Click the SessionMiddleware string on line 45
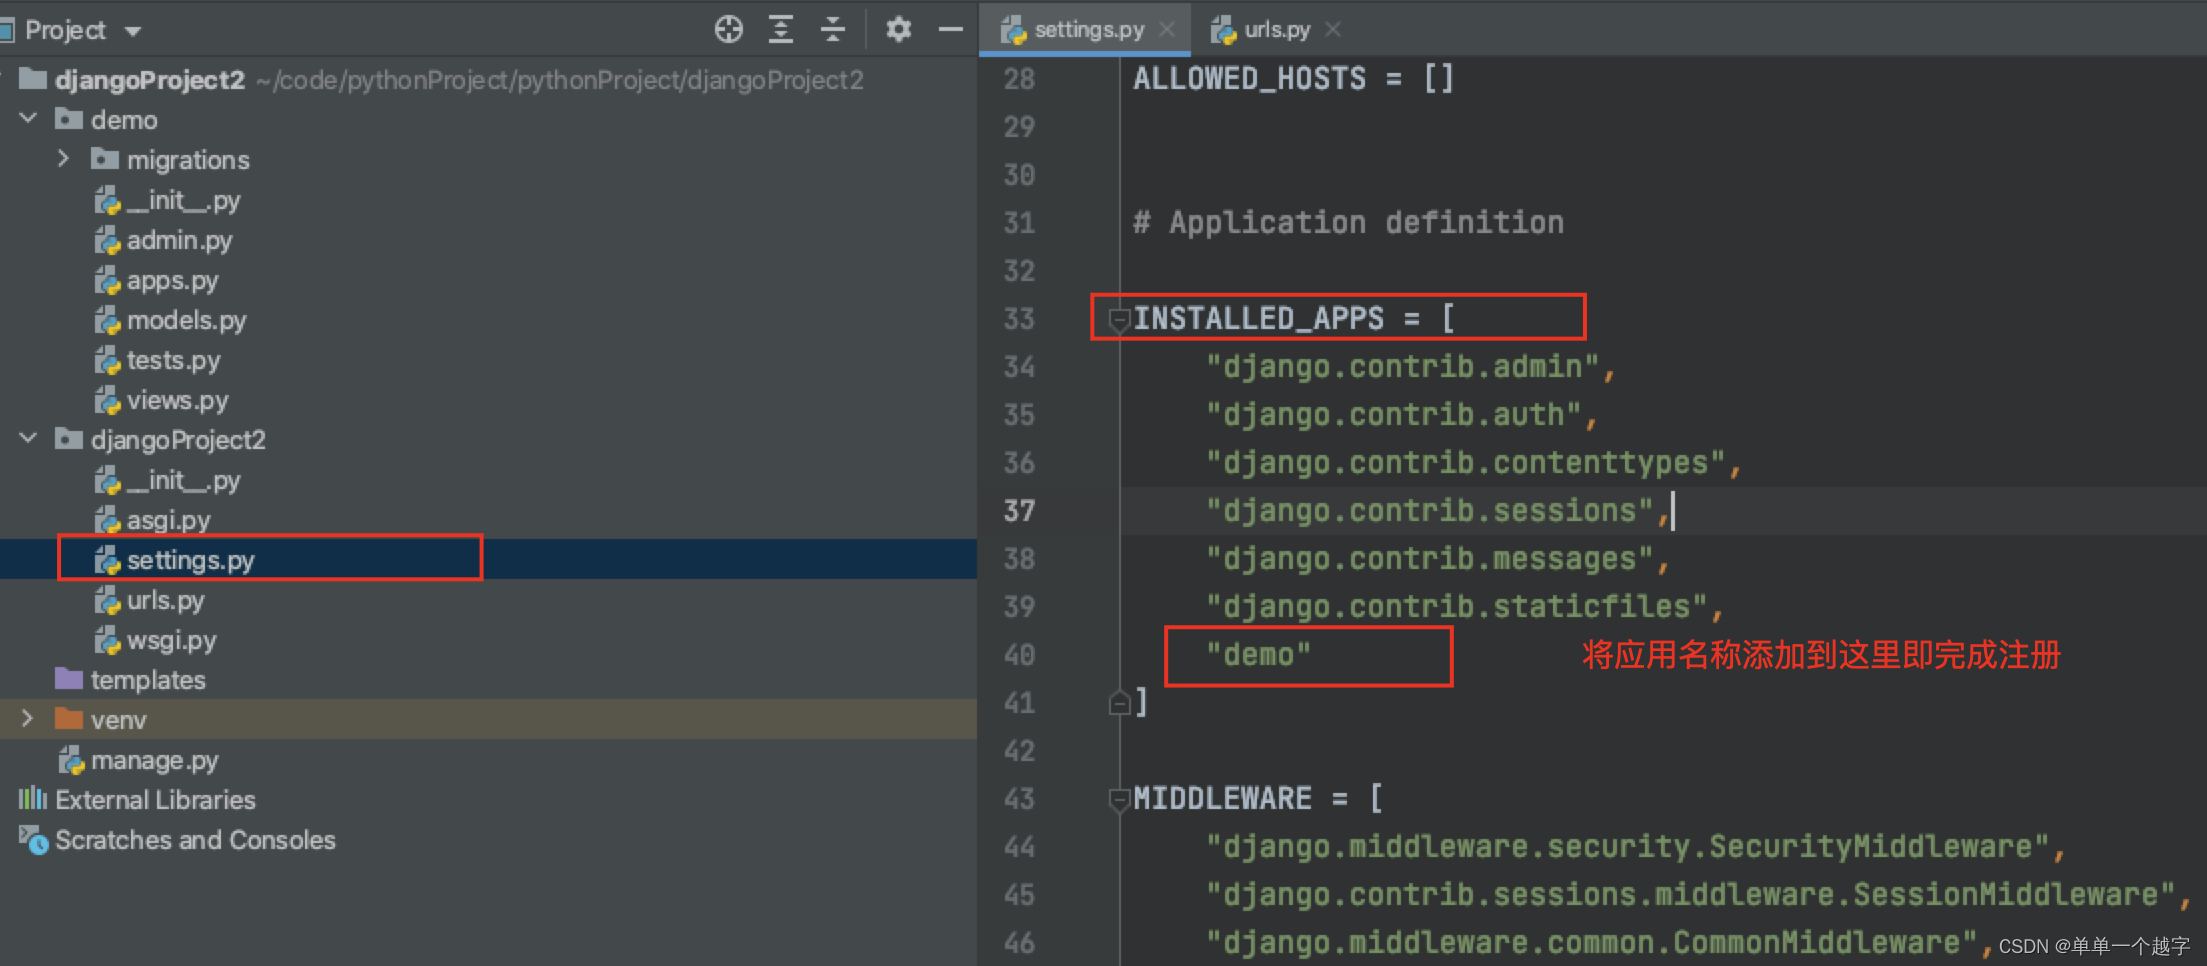The height and width of the screenshot is (966, 2207). click(1691, 894)
